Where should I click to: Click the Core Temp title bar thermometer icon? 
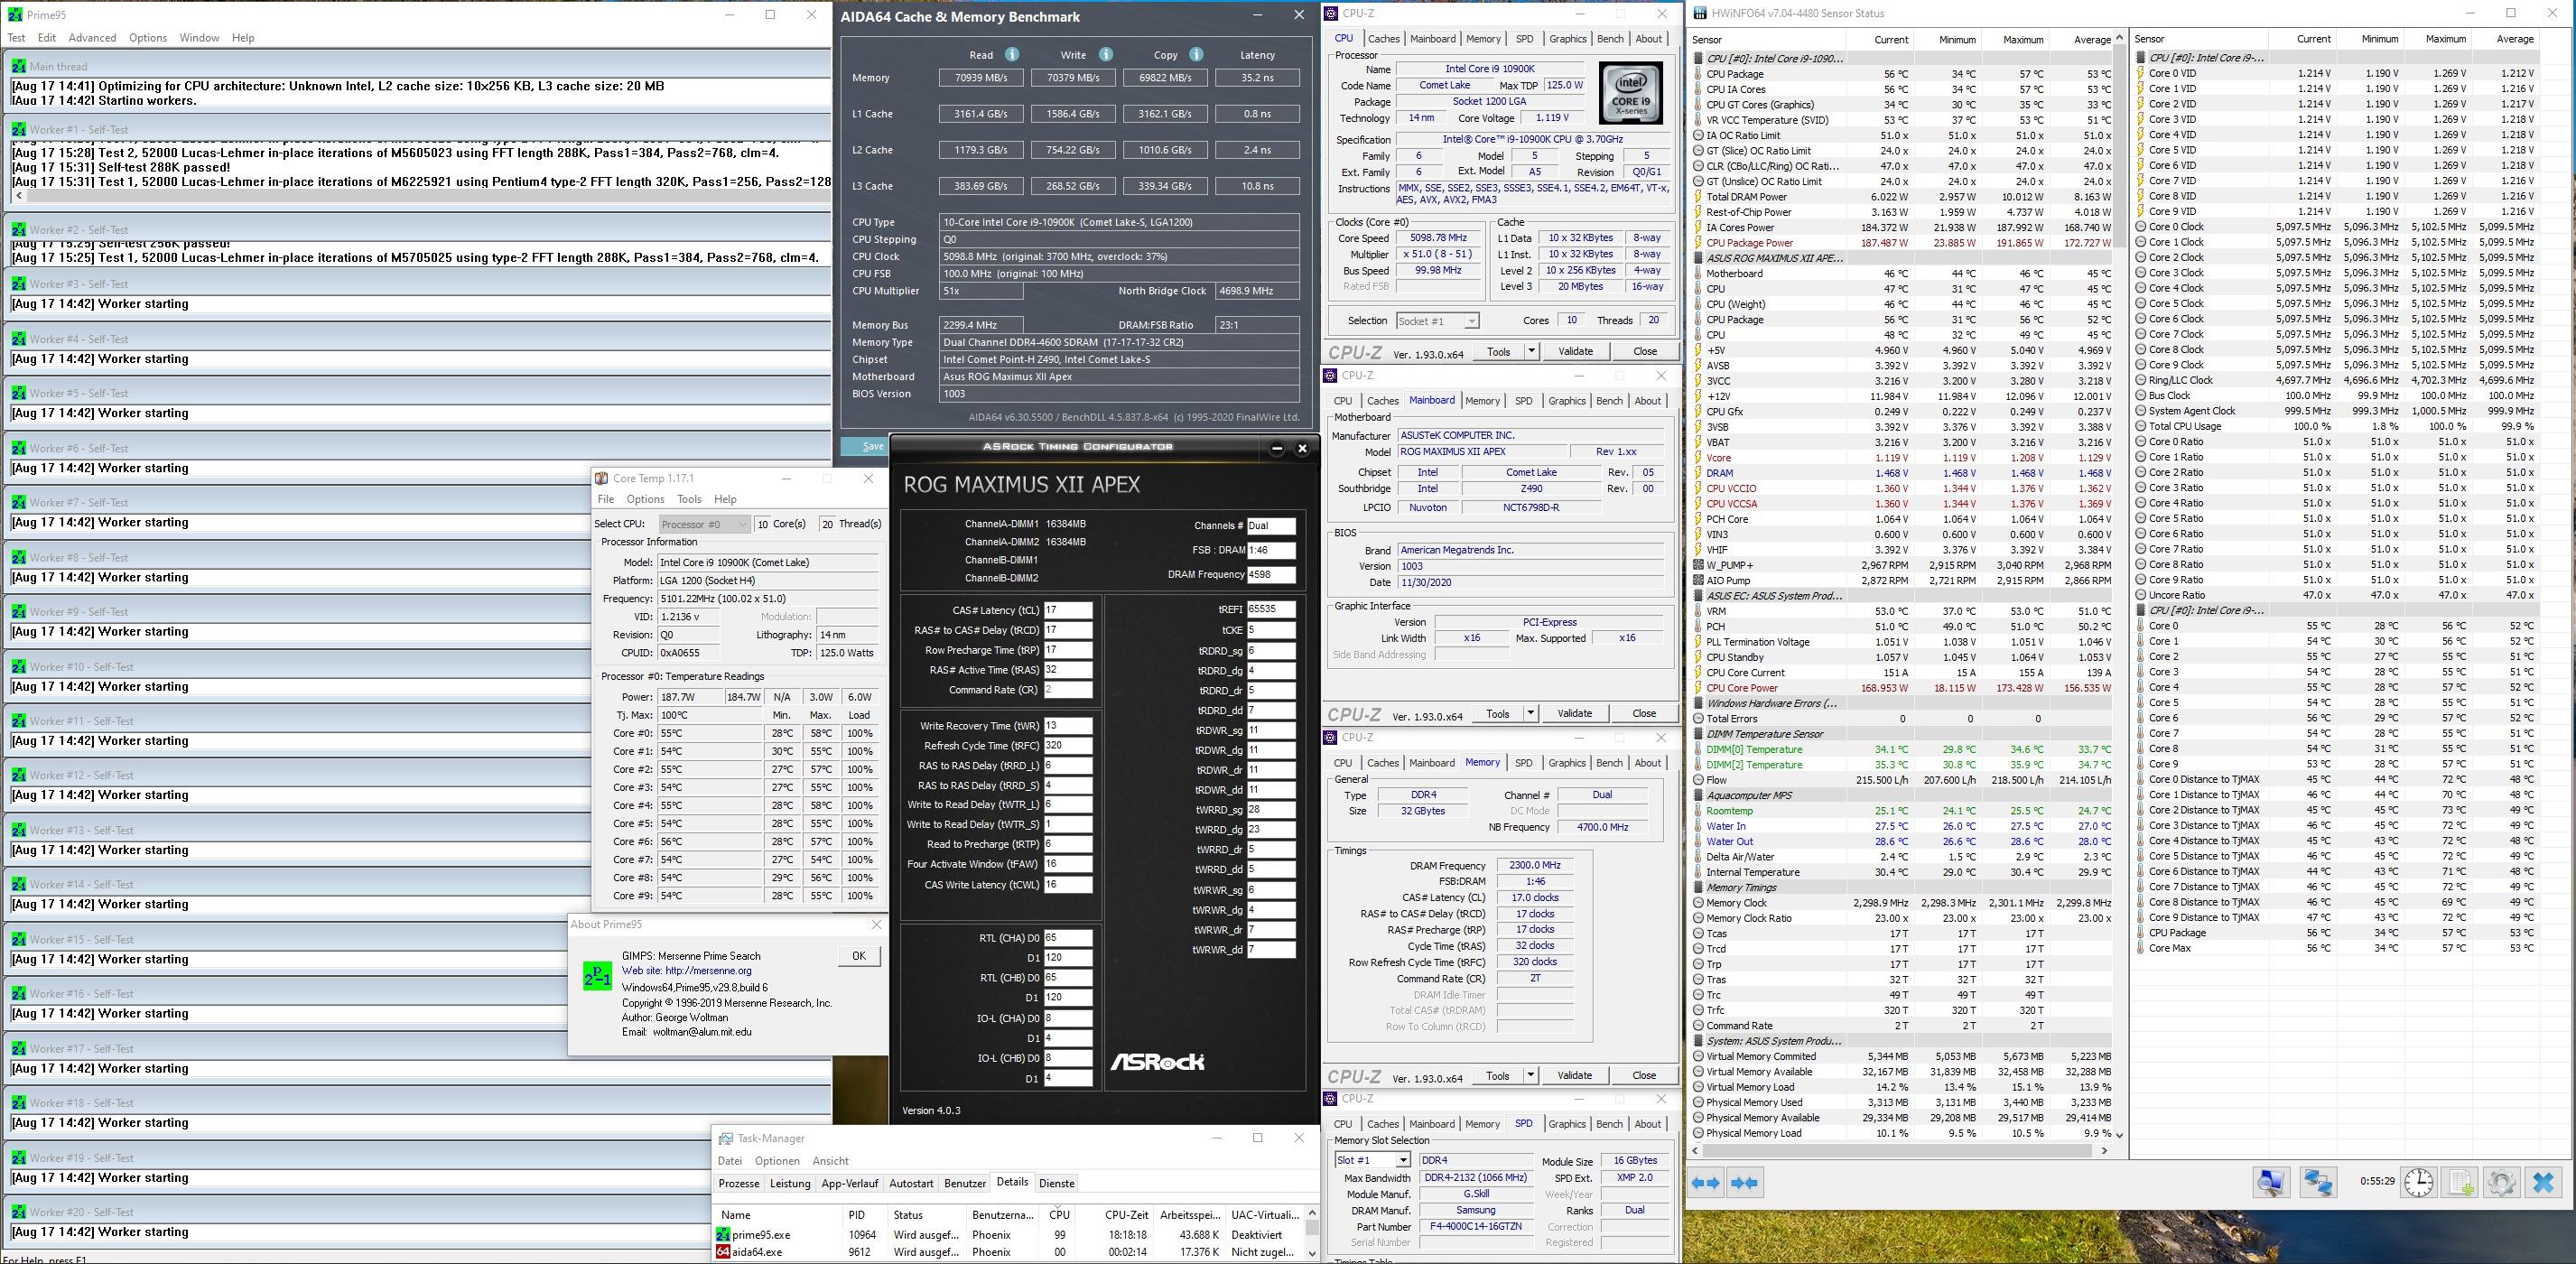[x=601, y=479]
